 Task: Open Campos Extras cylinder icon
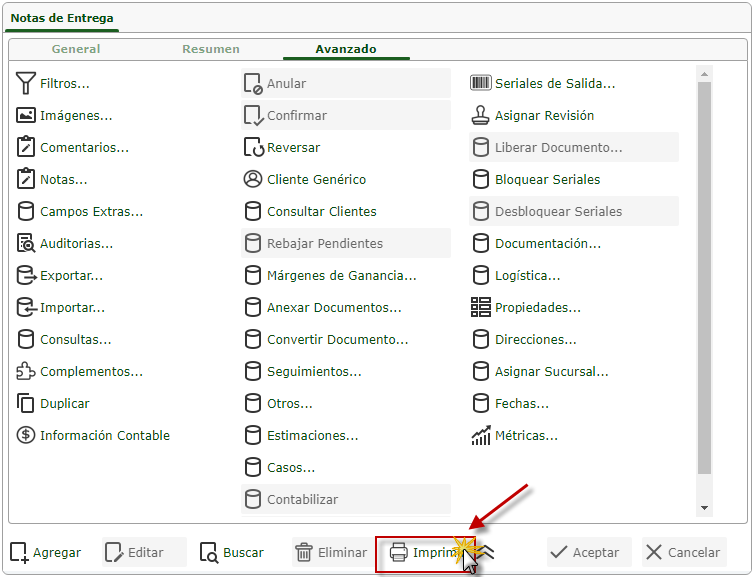pos(26,211)
